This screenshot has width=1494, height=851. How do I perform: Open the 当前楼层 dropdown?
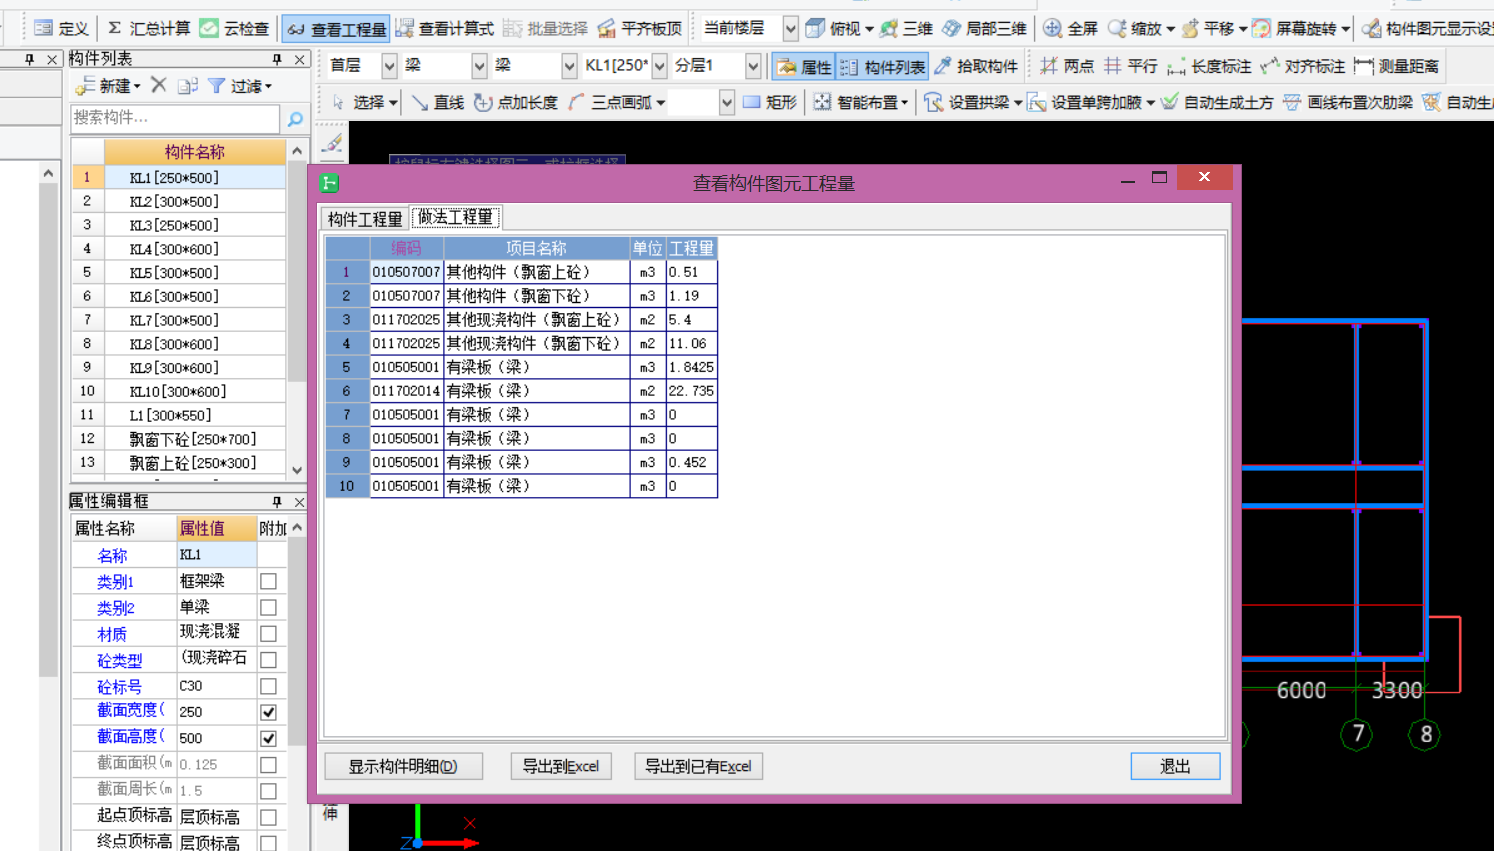click(790, 28)
